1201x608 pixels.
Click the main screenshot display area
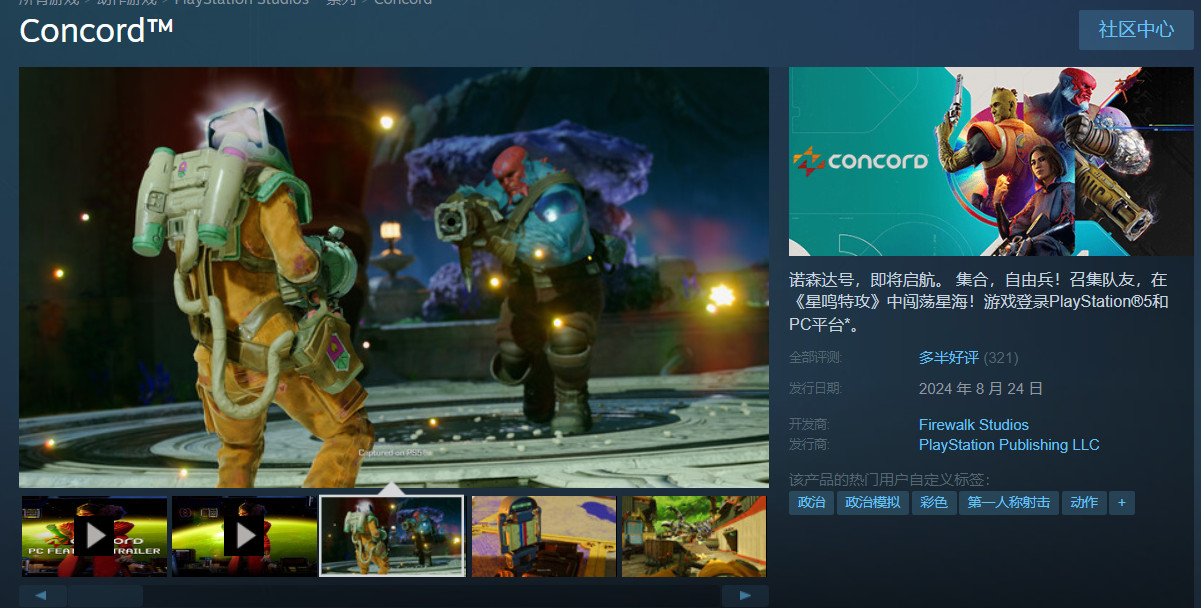(x=394, y=277)
